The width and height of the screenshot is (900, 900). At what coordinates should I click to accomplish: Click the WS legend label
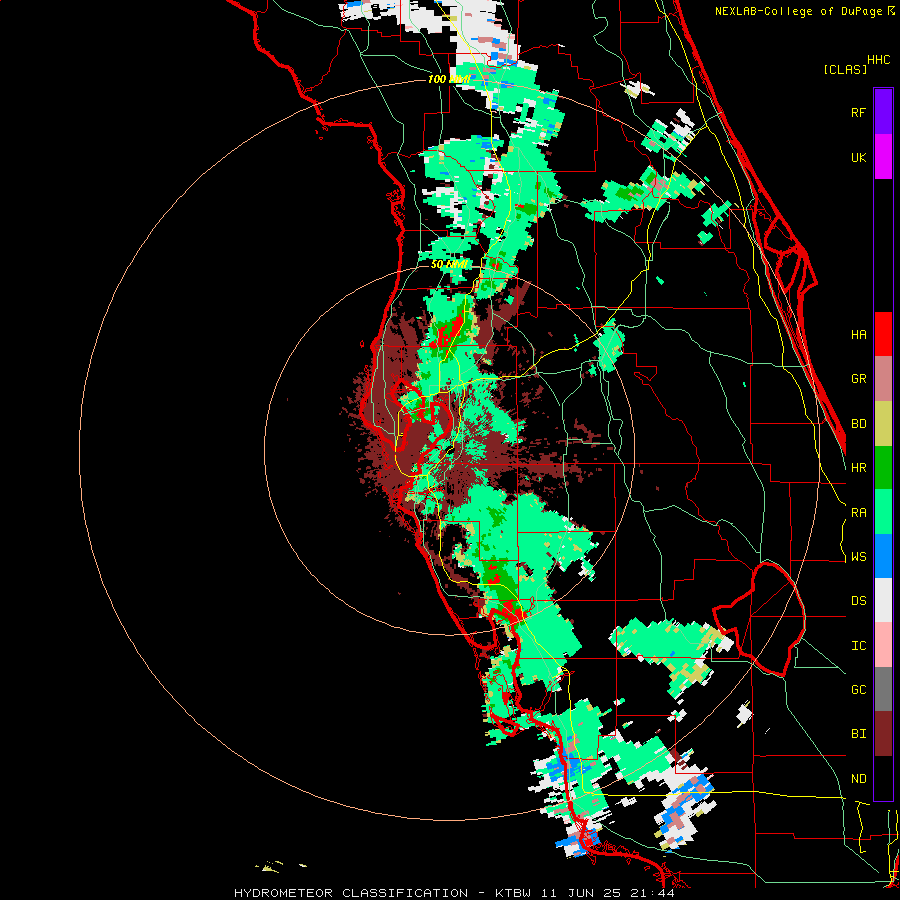tap(858, 557)
